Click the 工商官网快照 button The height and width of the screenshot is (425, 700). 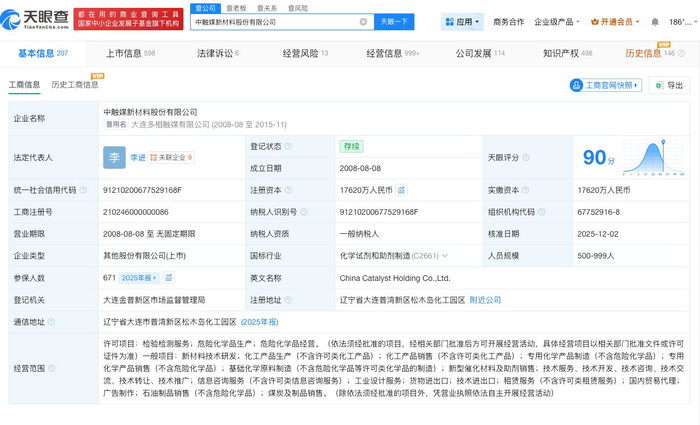pos(606,85)
